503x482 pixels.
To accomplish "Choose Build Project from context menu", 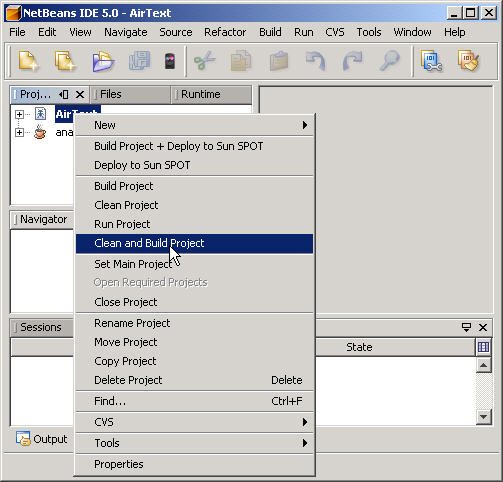I will [x=195, y=186].
